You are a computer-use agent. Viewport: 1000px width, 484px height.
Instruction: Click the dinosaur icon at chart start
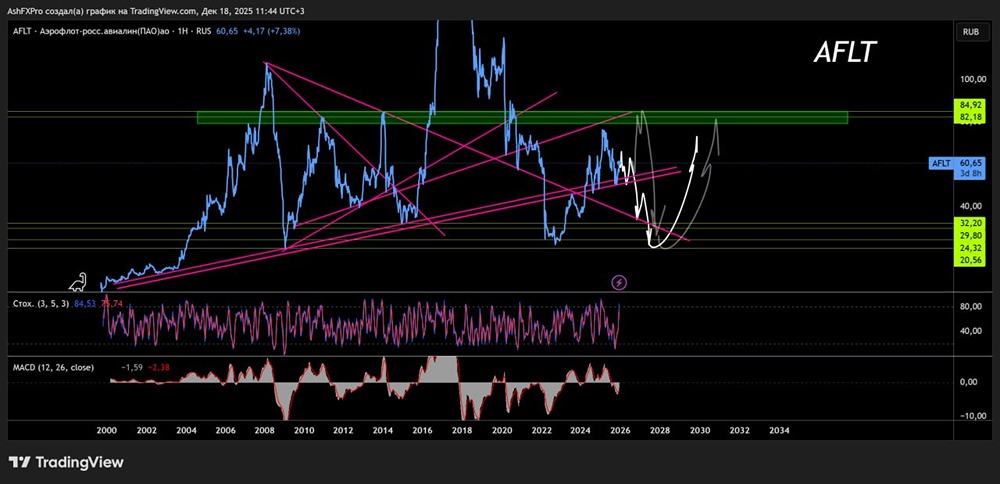coord(79,281)
